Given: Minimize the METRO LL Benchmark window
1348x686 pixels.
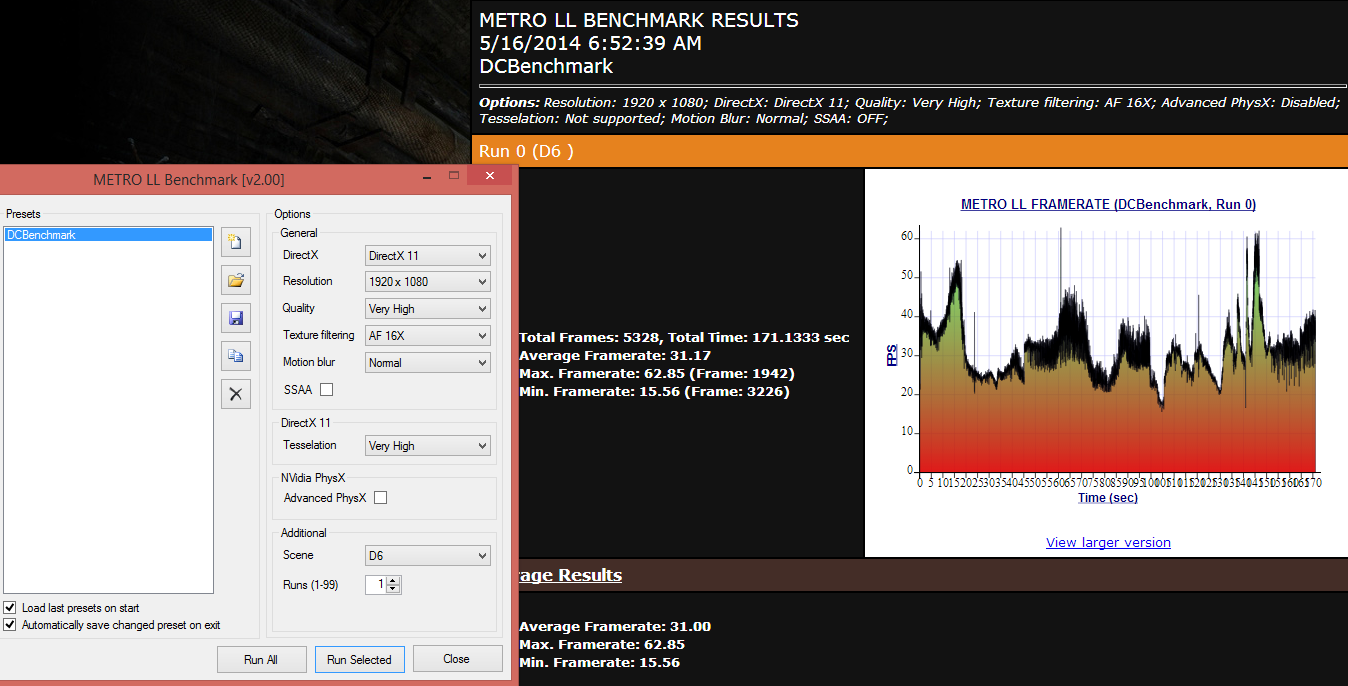Looking at the screenshot, I should [x=427, y=177].
